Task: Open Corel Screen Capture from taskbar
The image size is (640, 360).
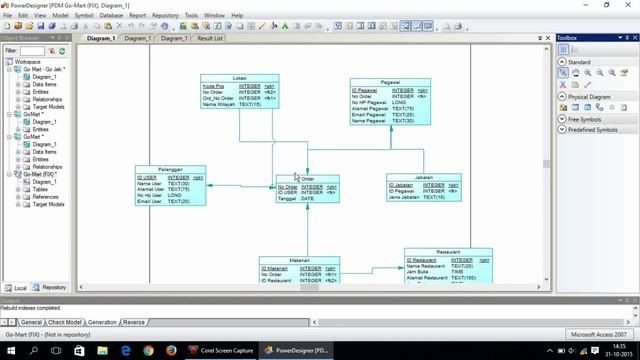Action: [x=221, y=351]
